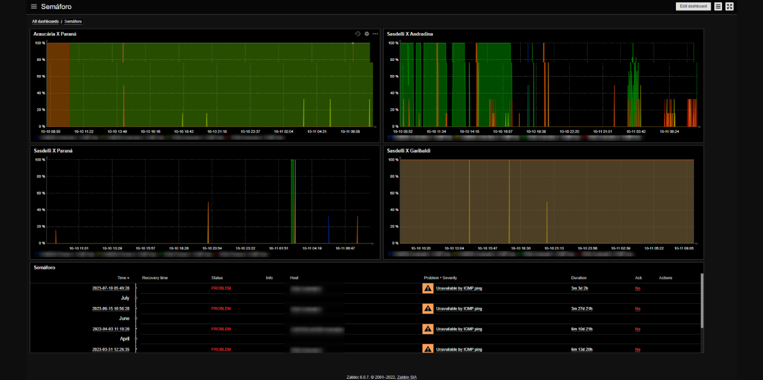
Task: Open first Unavailable by ICMP ping problem
Action: (459, 289)
